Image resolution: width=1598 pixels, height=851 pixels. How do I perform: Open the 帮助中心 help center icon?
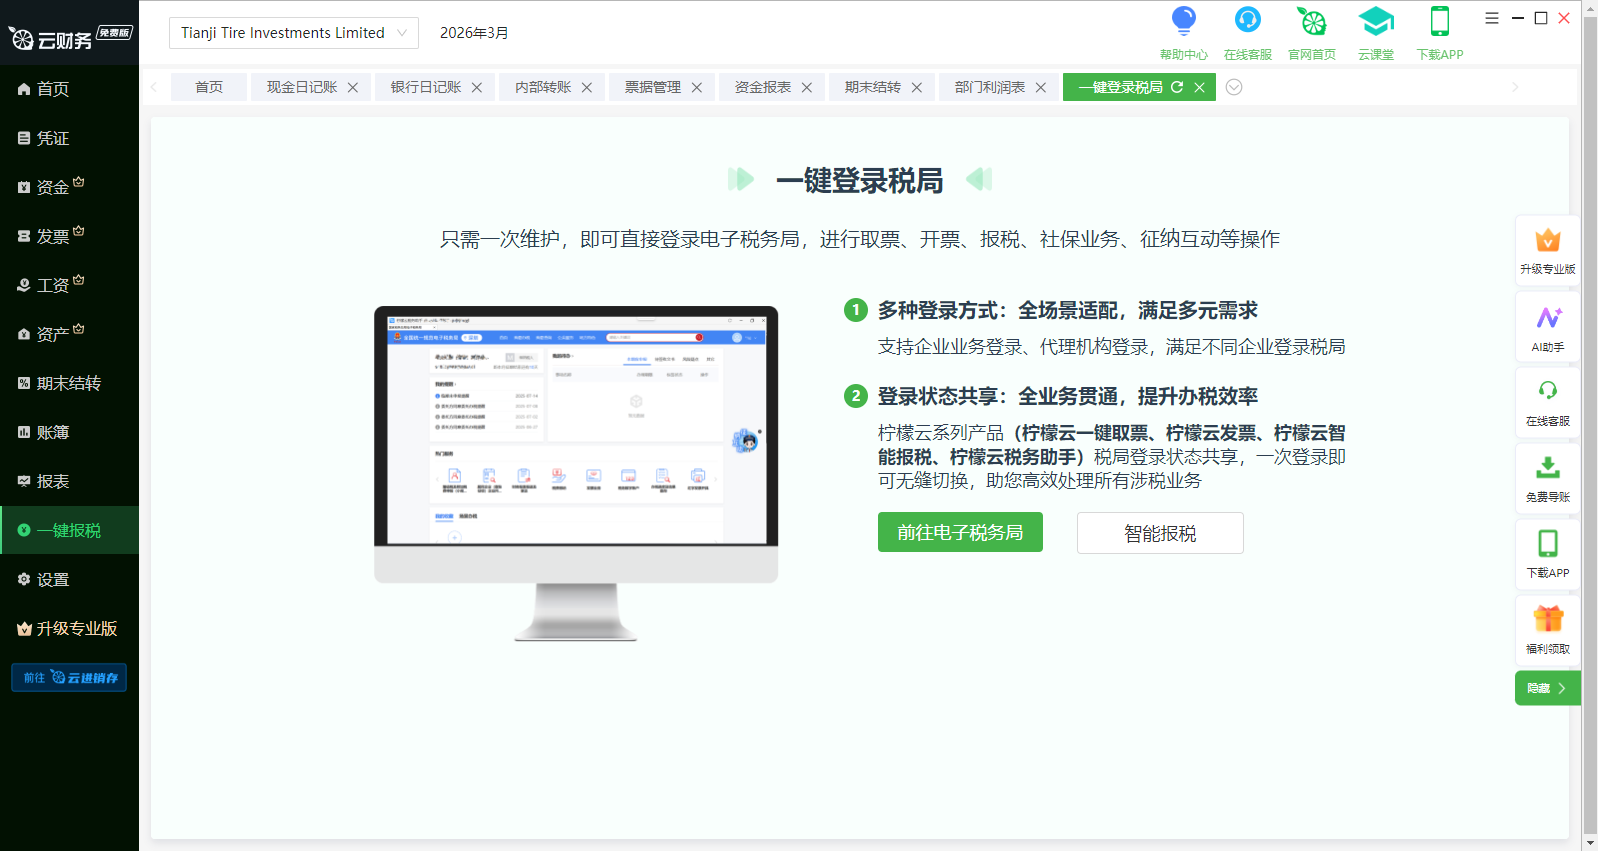(1183, 22)
